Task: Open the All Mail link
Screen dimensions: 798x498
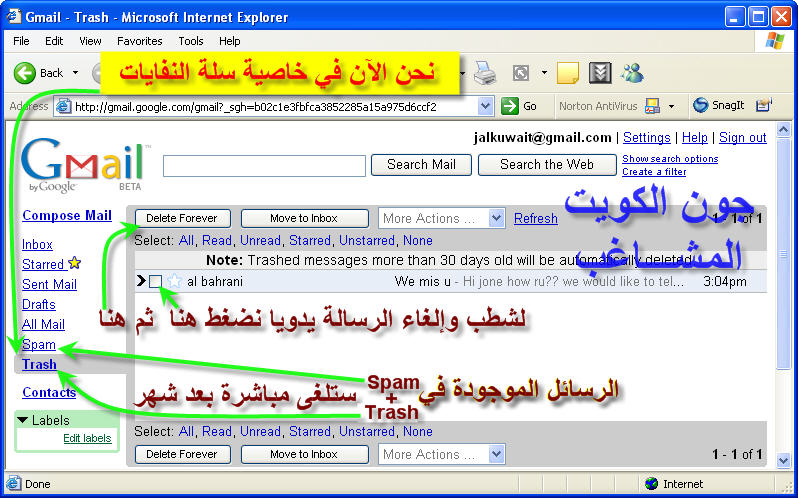Action: point(43,324)
